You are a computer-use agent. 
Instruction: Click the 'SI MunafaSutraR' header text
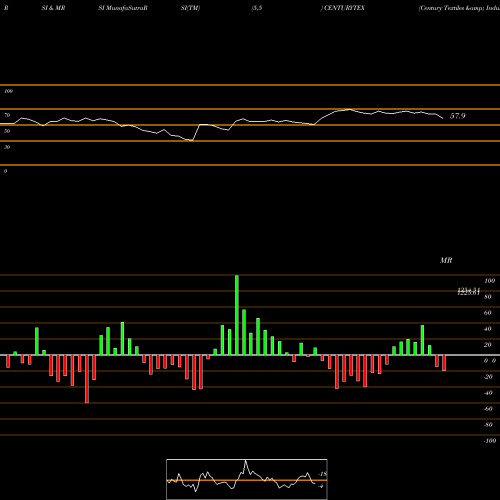coord(123,8)
